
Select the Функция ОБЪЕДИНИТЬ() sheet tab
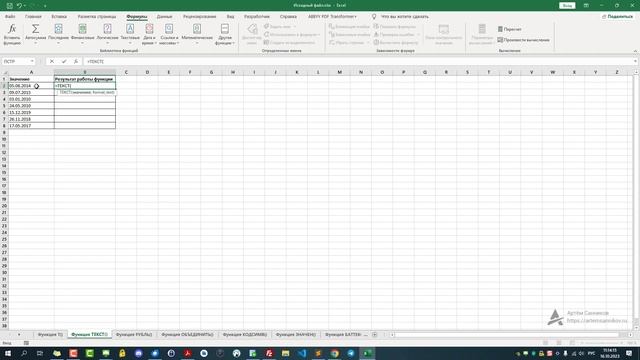[187, 335]
